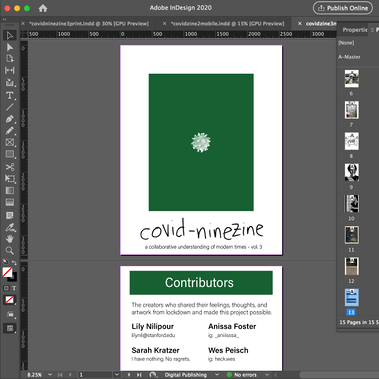This screenshot has width=379, height=379.
Task: Select the Page tool
Action: point(10,59)
